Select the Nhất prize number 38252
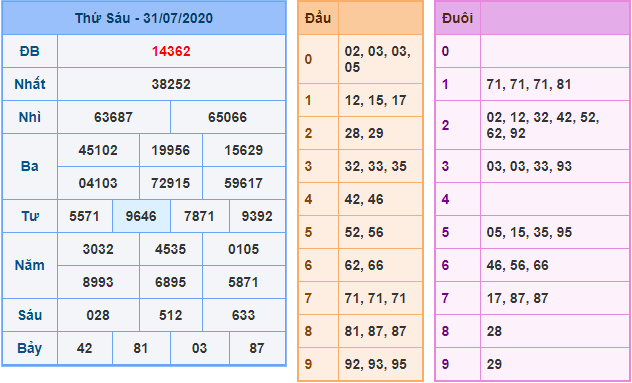Image resolution: width=632 pixels, height=383 pixels. coord(171,84)
